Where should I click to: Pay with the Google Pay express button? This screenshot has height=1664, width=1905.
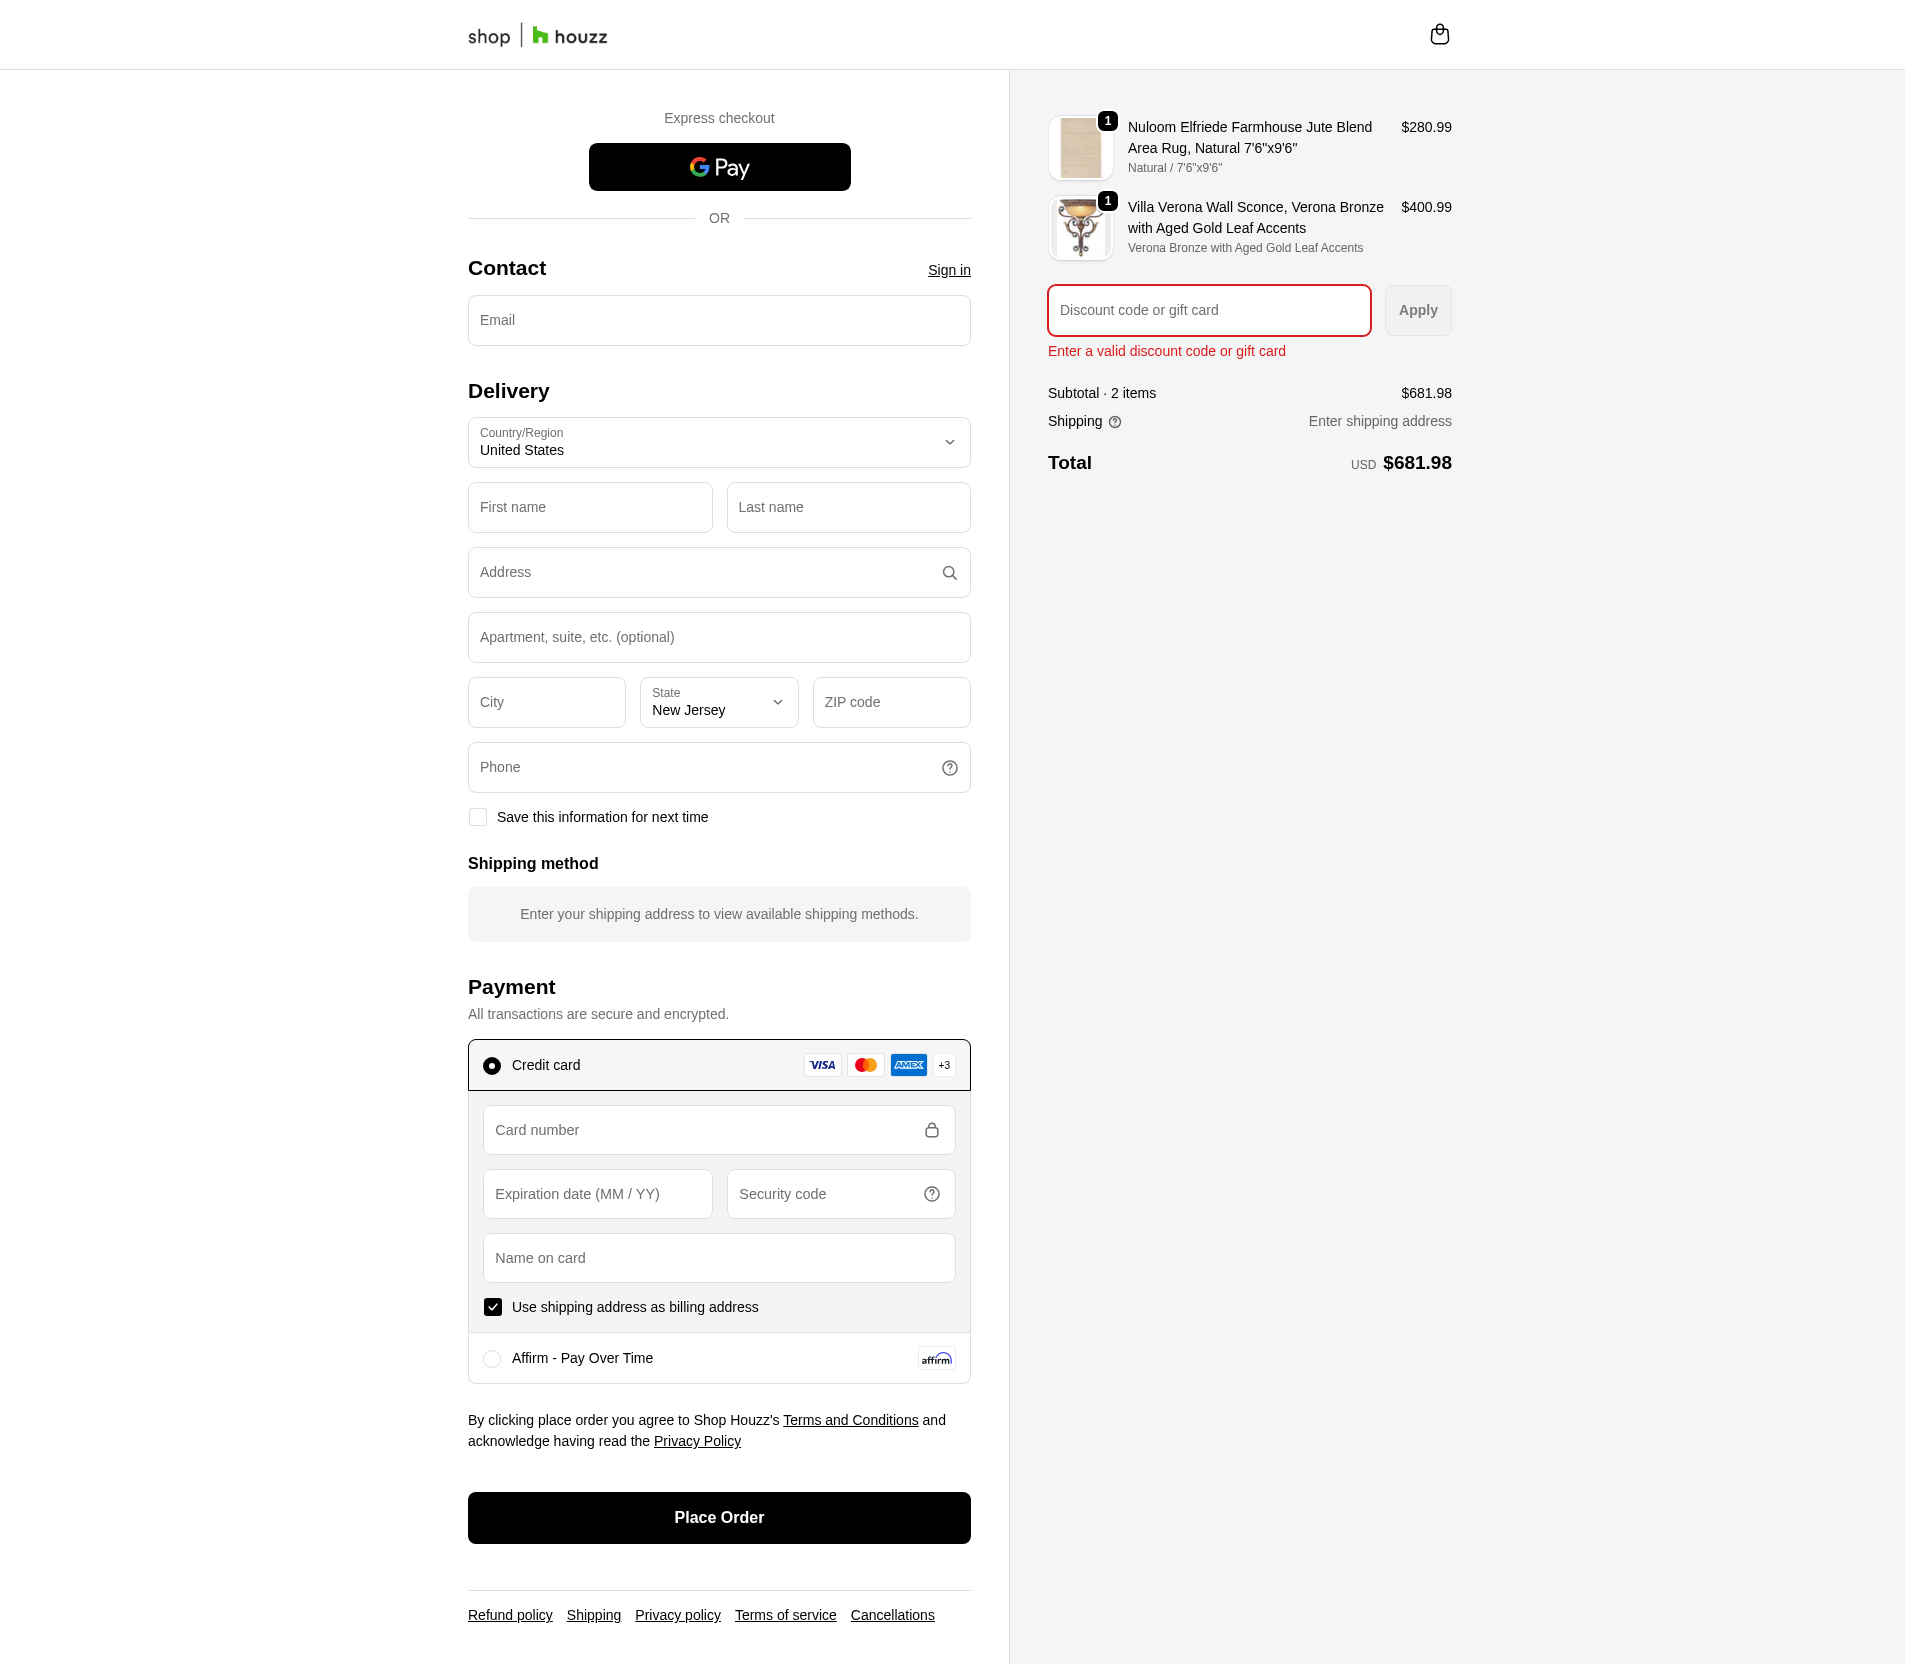719,167
